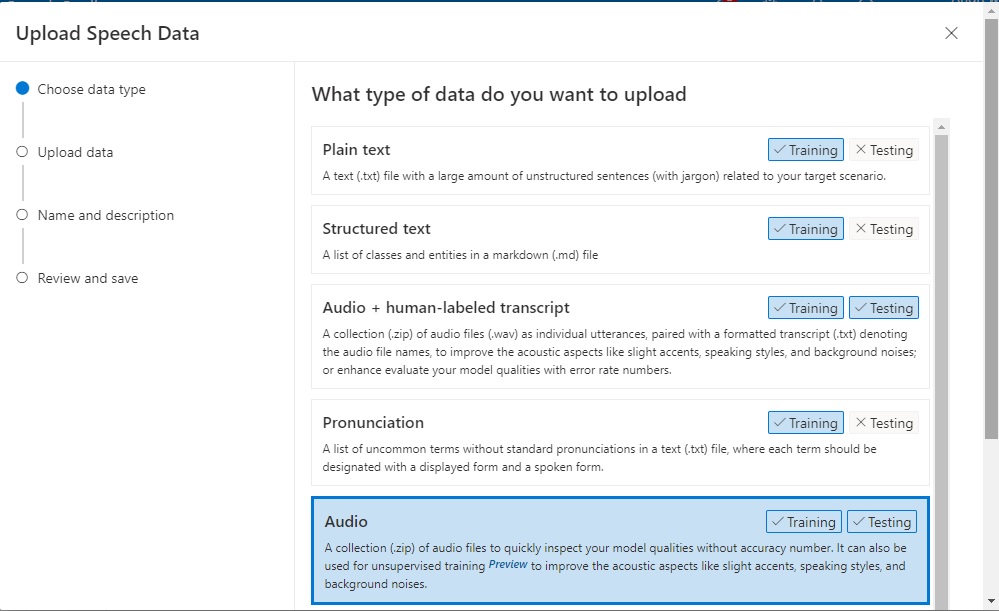Click Structured text Training badge
The image size is (999, 611).
click(806, 229)
